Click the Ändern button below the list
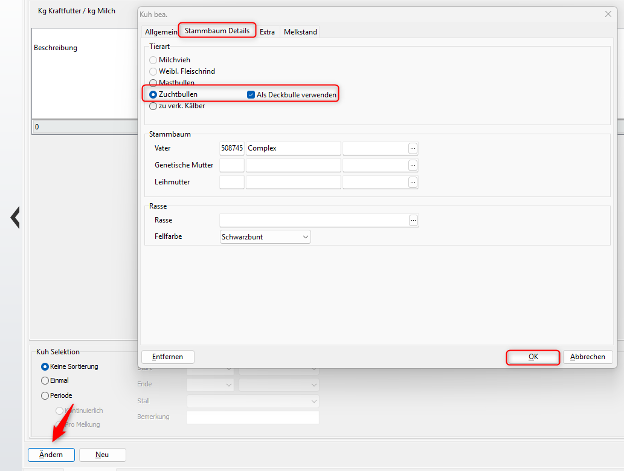 (51, 454)
